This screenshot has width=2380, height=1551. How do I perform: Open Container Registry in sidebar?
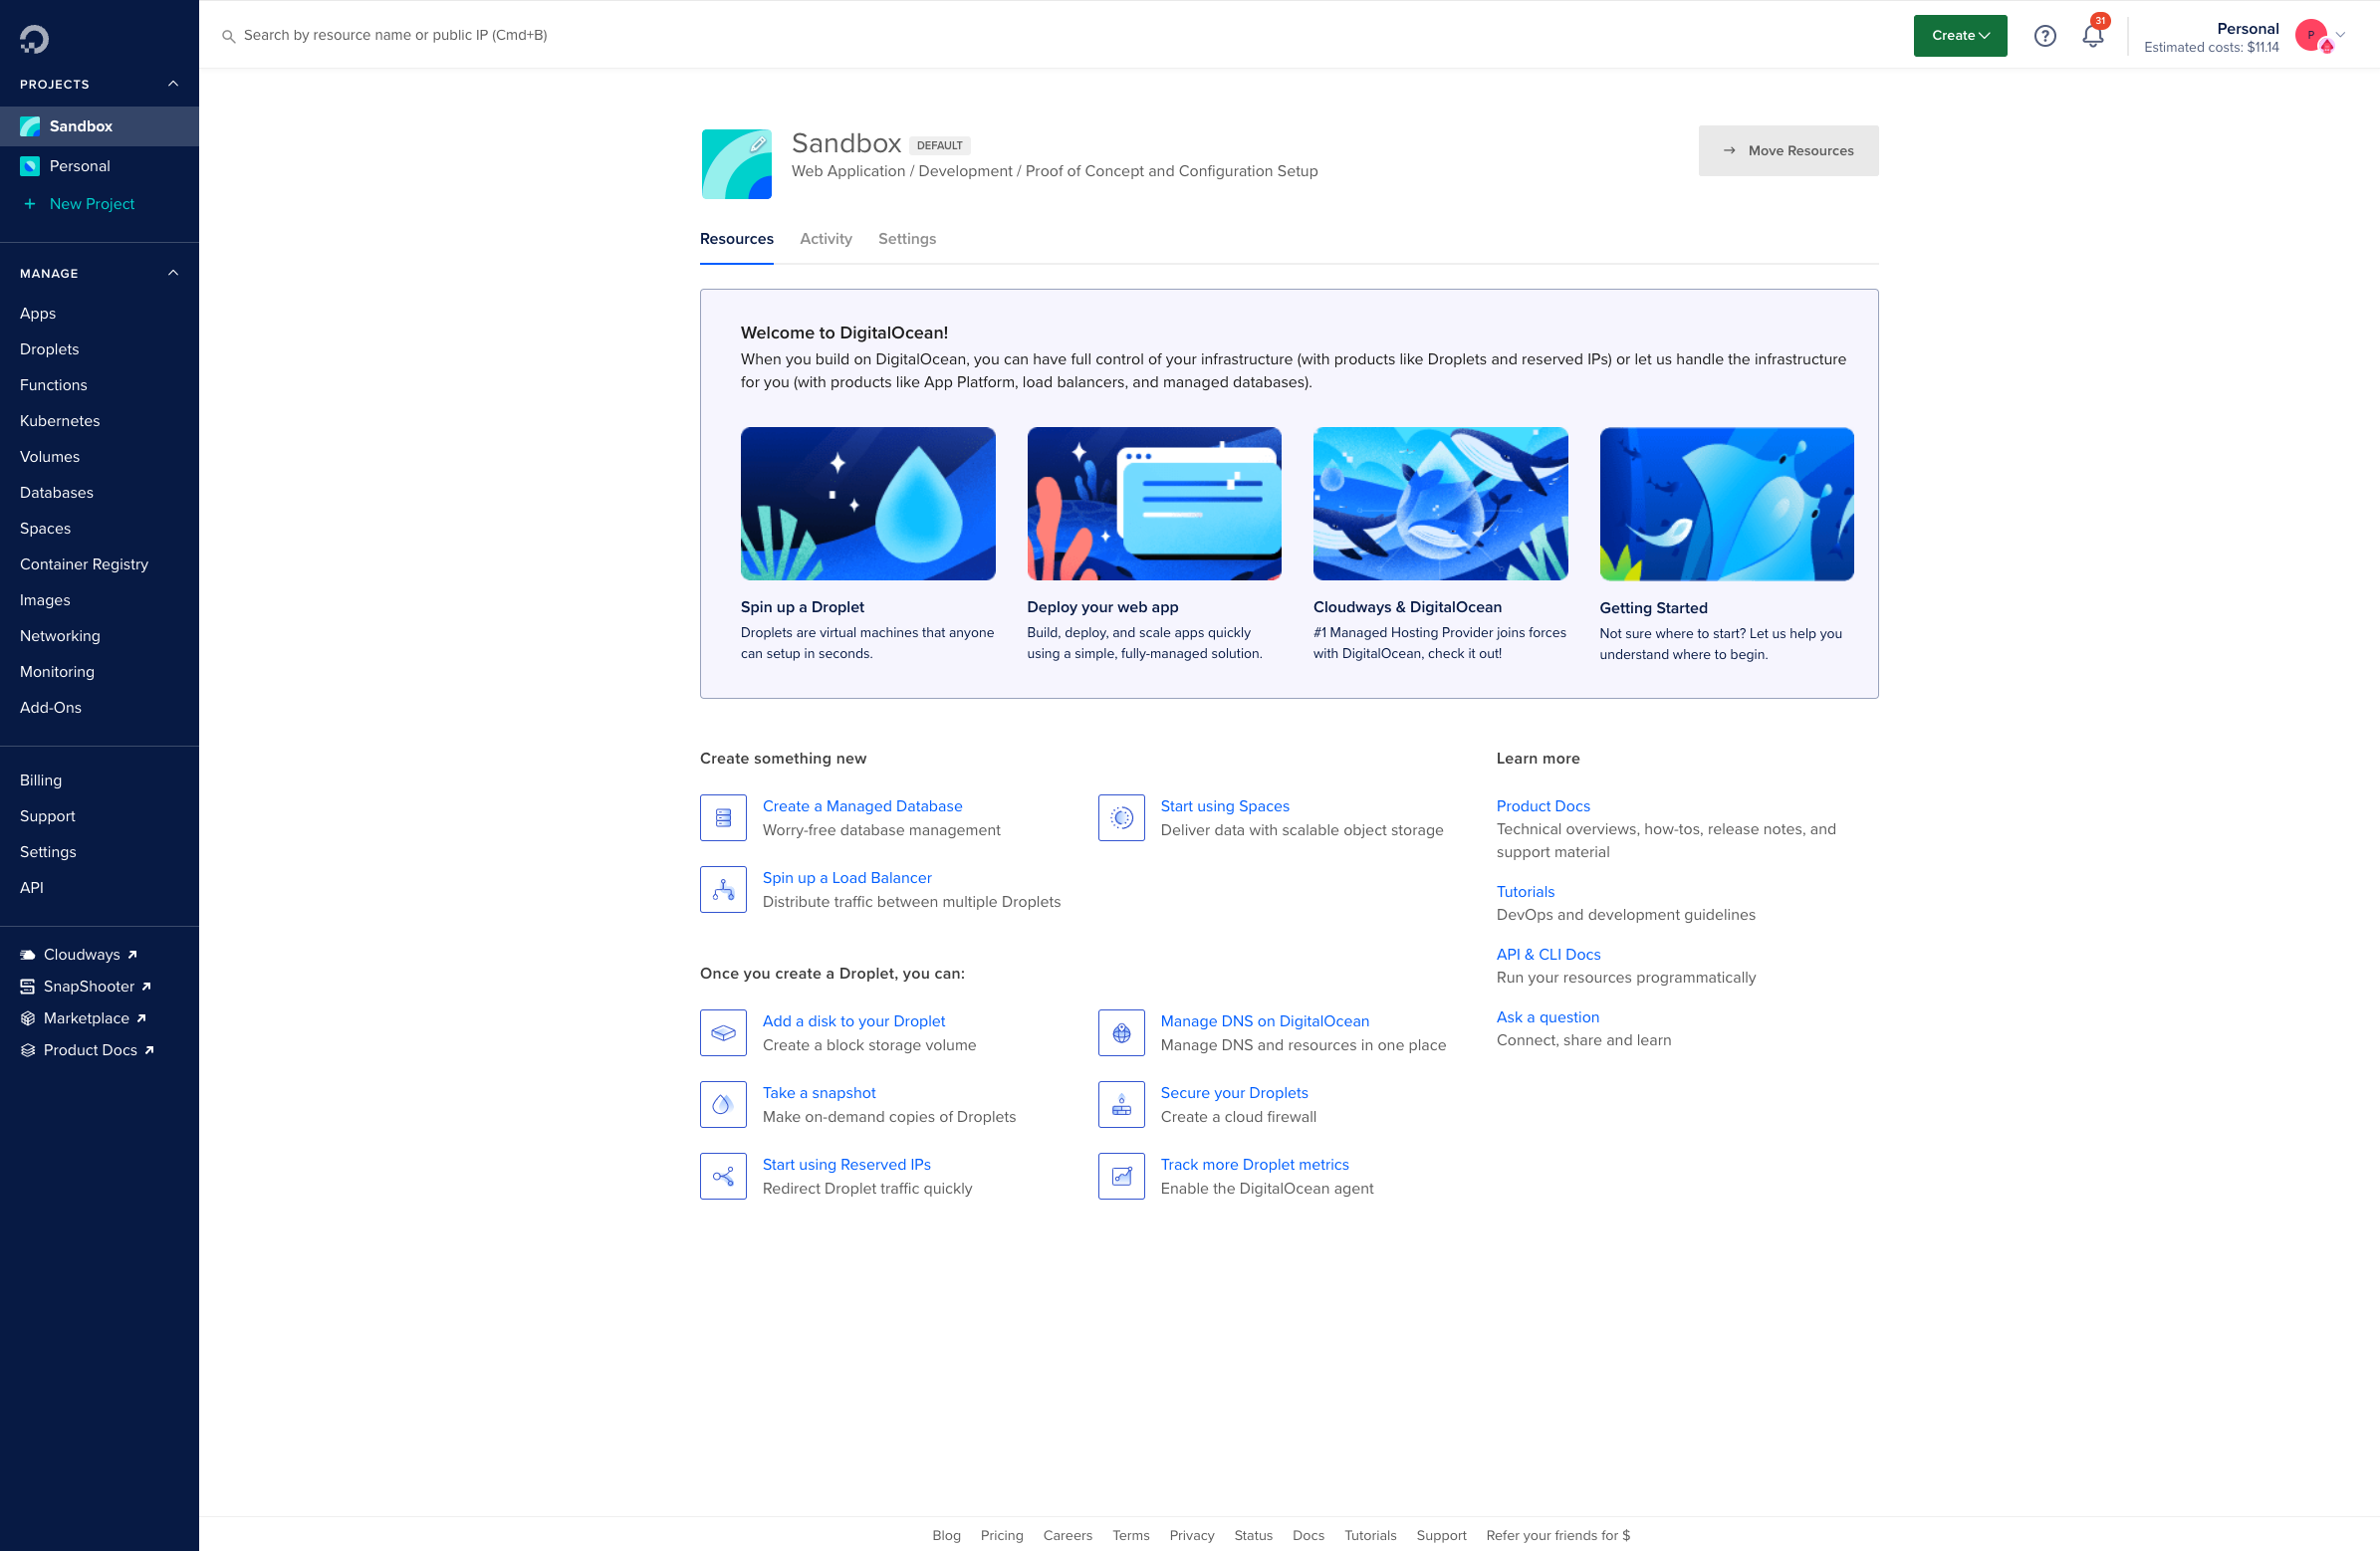84,564
